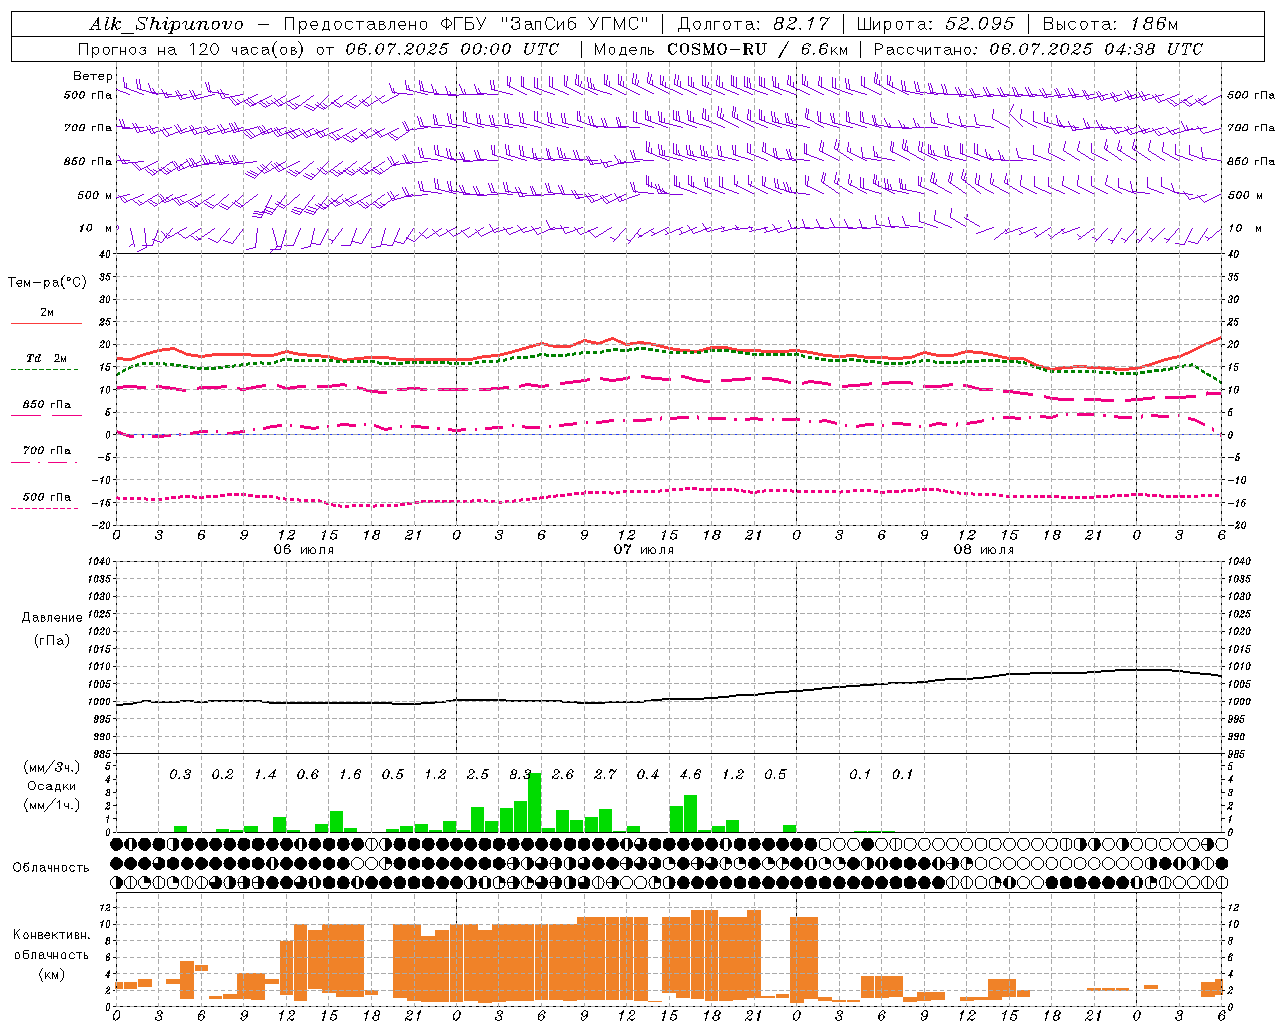Click the 0.4 precipitation total
The width and height of the screenshot is (1280, 1024).
click(648, 775)
